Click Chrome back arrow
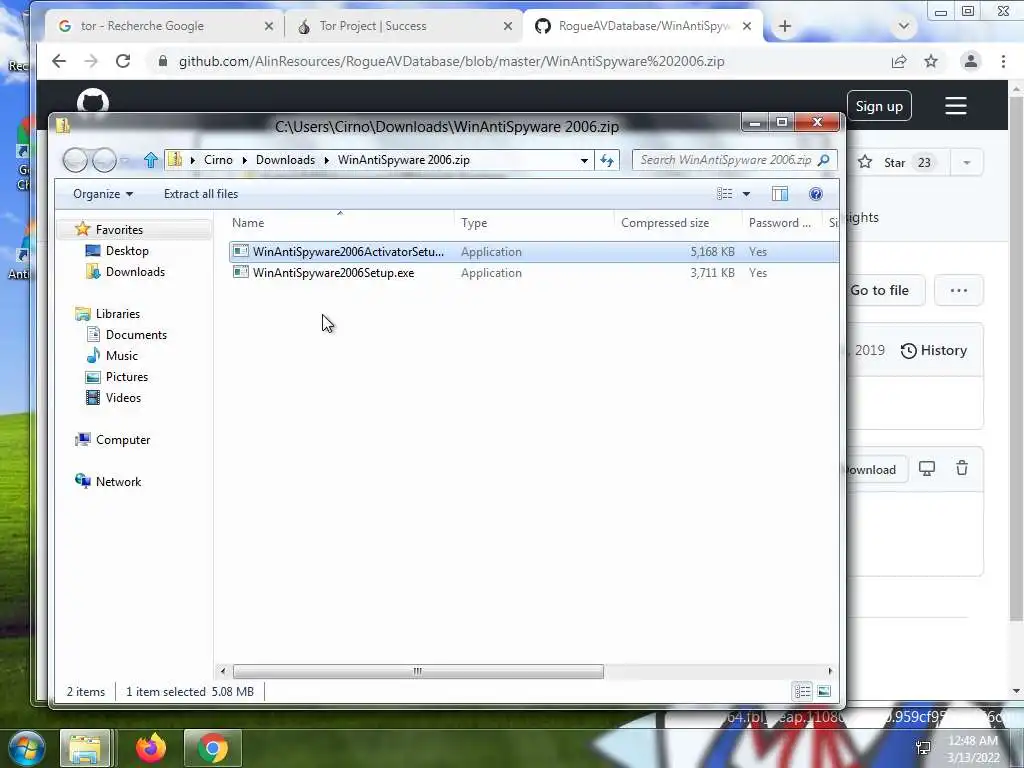This screenshot has height=768, width=1024. tap(59, 61)
